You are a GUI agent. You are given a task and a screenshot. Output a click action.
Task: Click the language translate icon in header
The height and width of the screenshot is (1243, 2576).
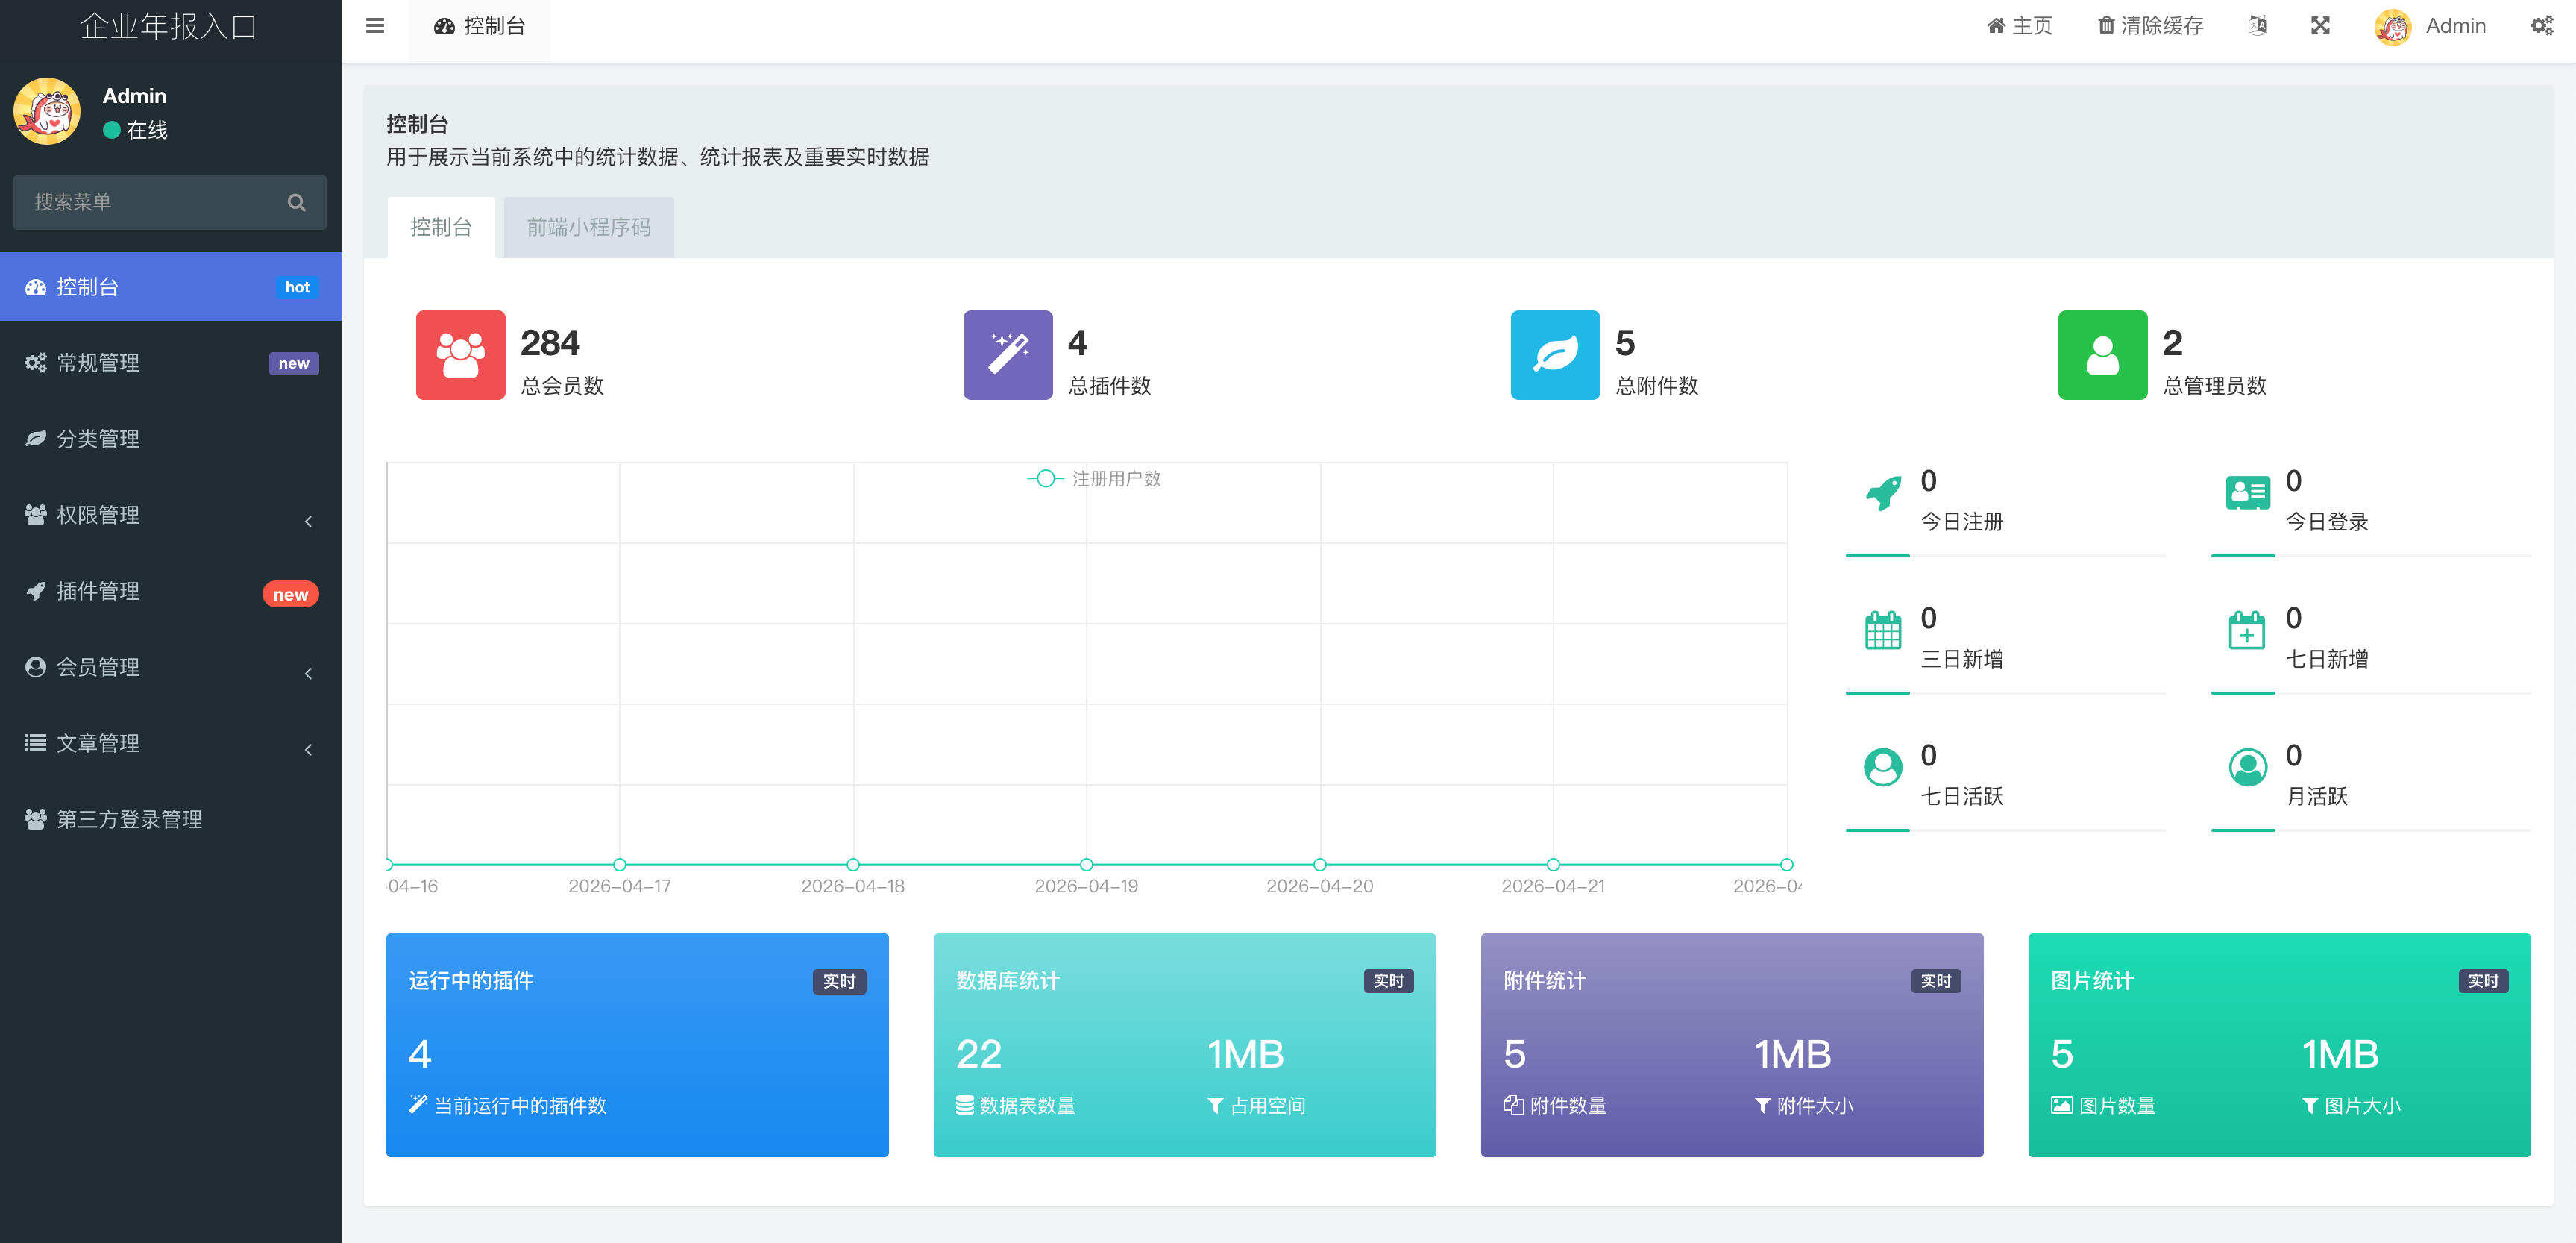2257,26
